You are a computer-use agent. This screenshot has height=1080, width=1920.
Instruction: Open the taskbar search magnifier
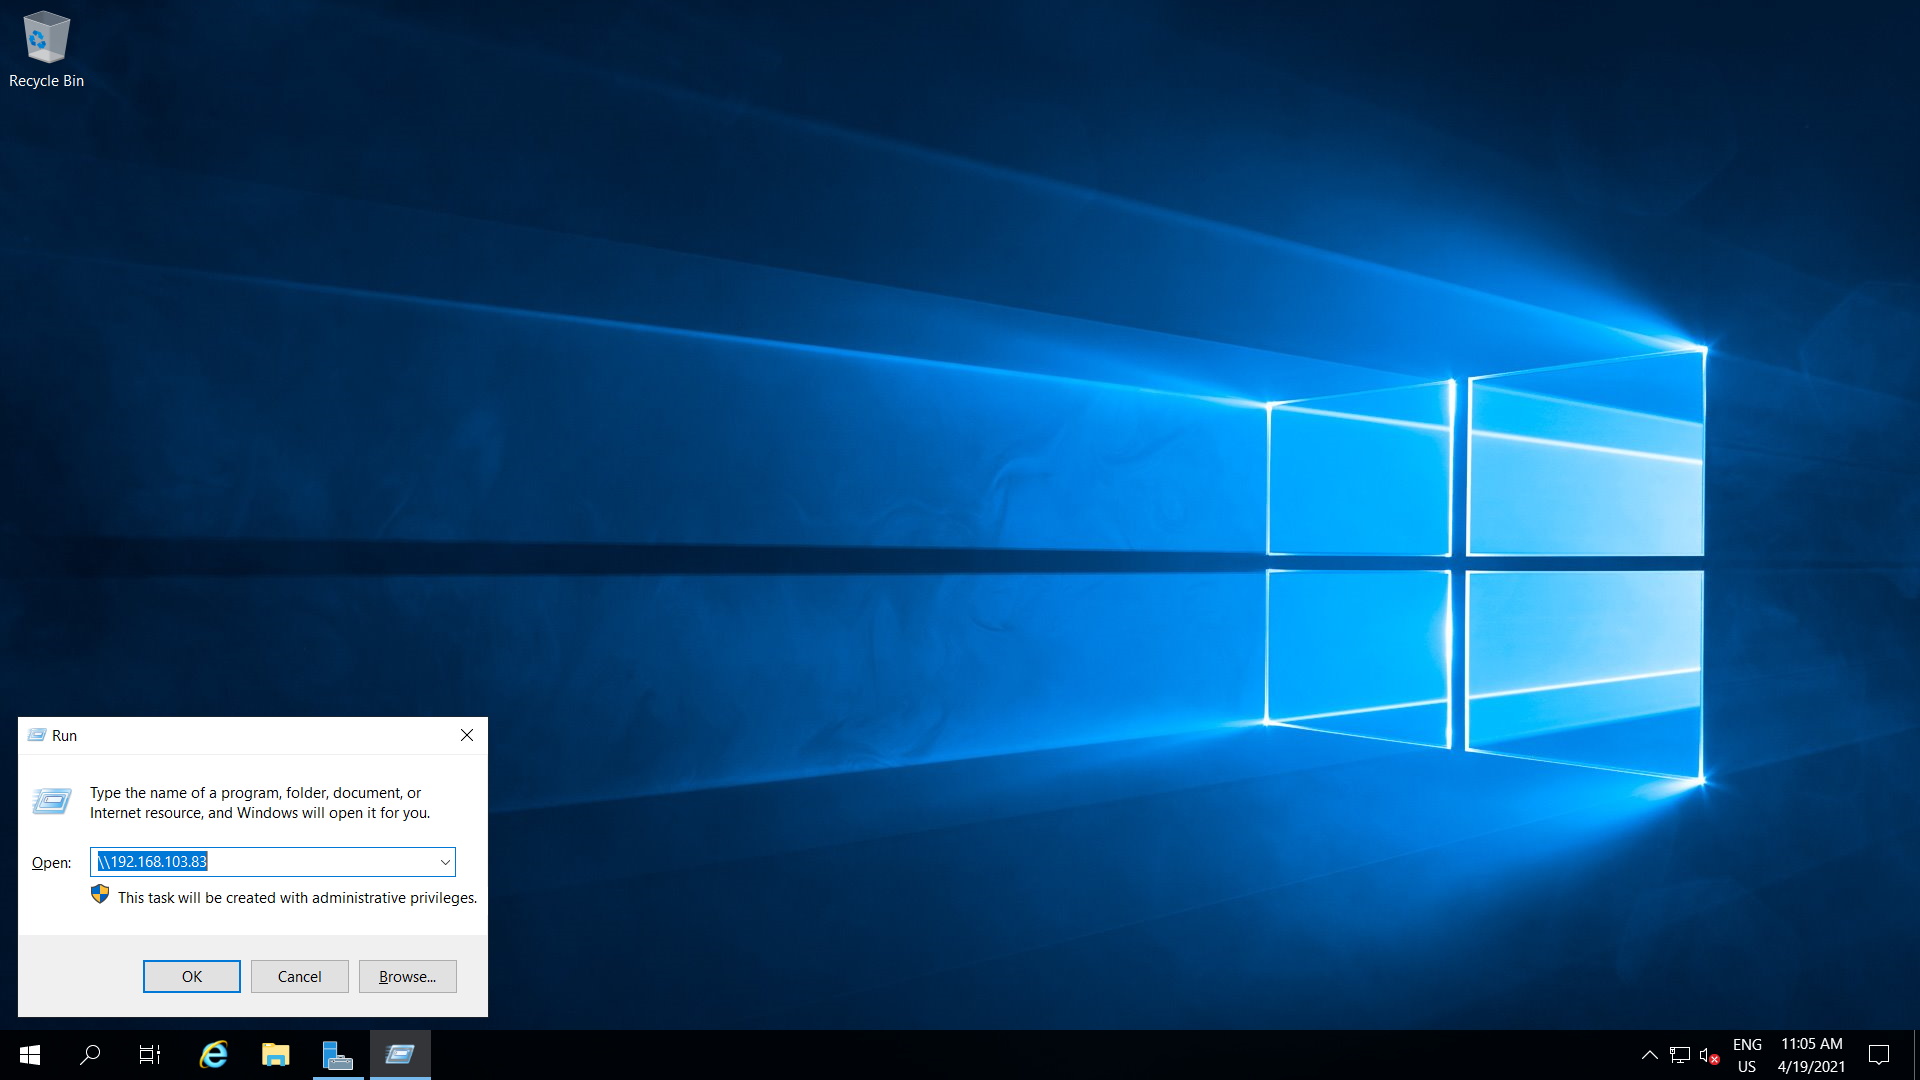click(x=90, y=1055)
